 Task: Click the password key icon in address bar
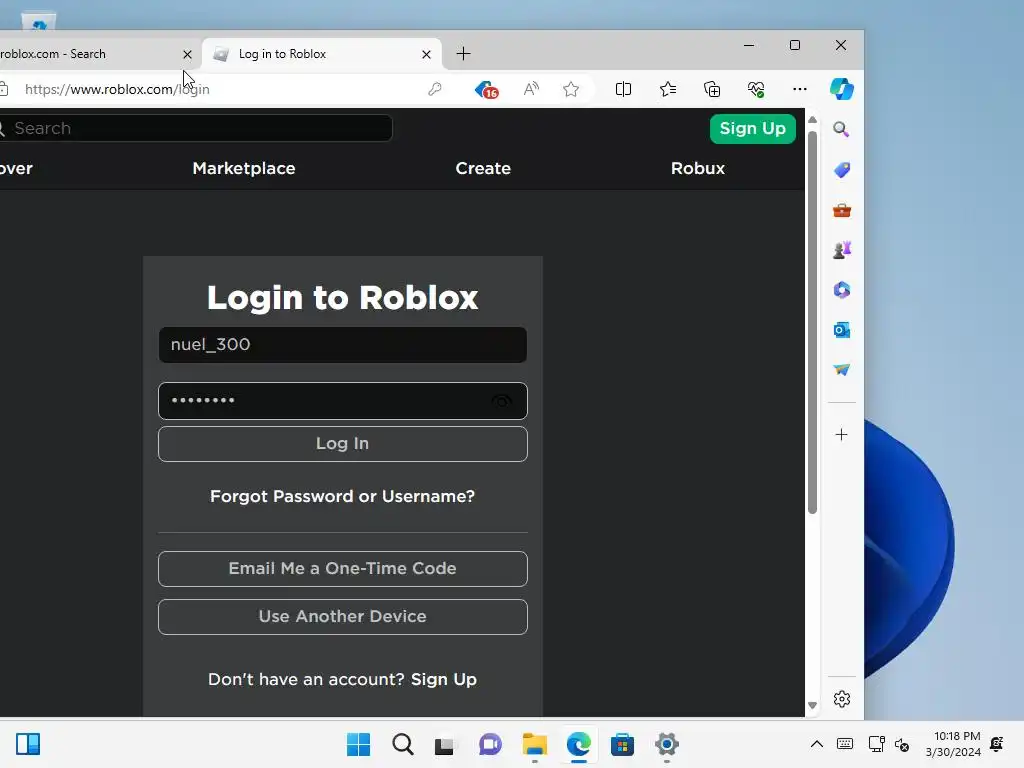click(435, 89)
